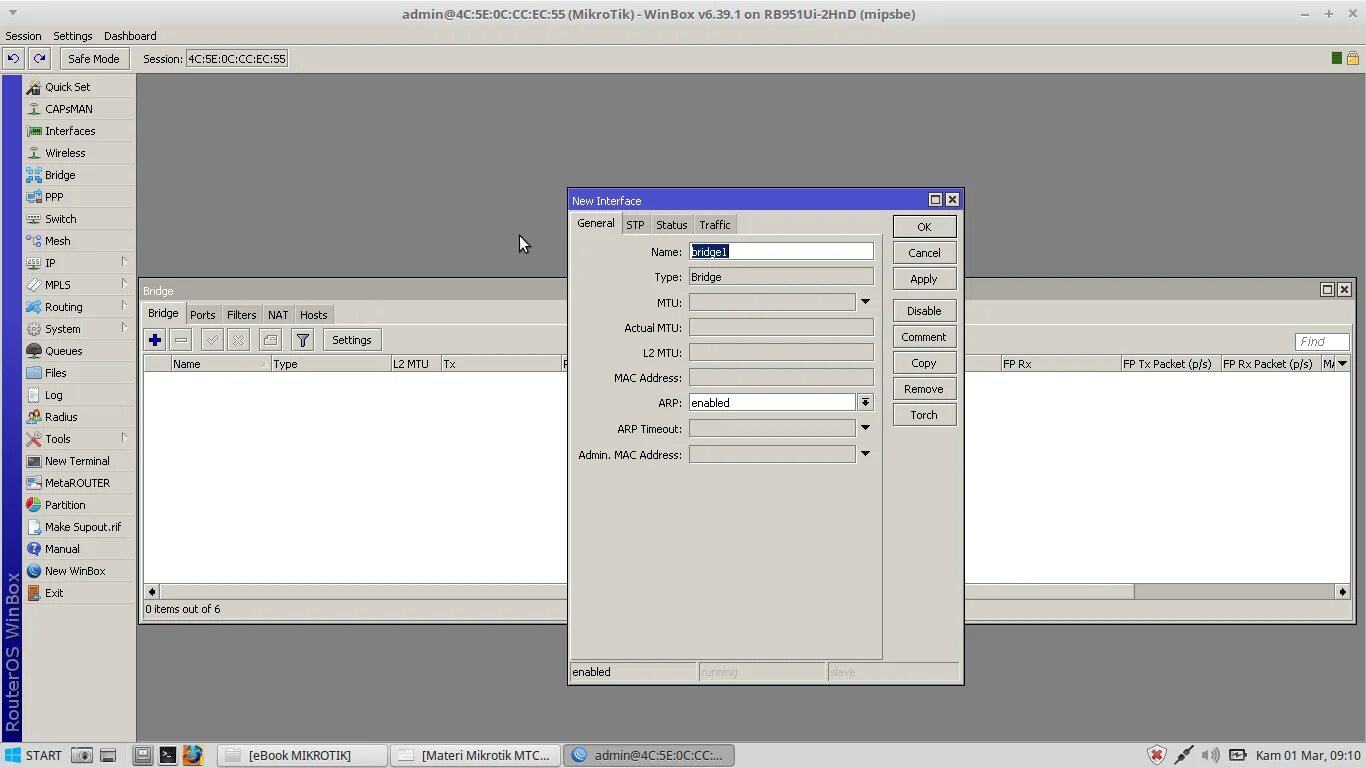Open the Session menu

click(24, 36)
